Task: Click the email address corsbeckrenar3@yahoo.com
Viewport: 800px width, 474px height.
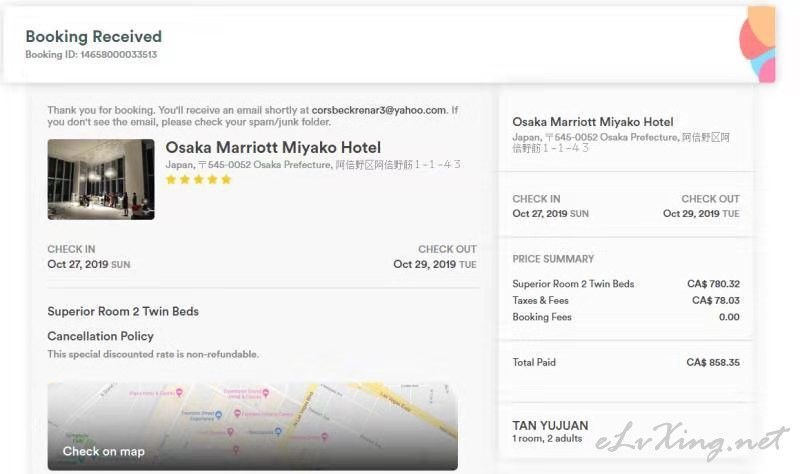Action: click(379, 110)
